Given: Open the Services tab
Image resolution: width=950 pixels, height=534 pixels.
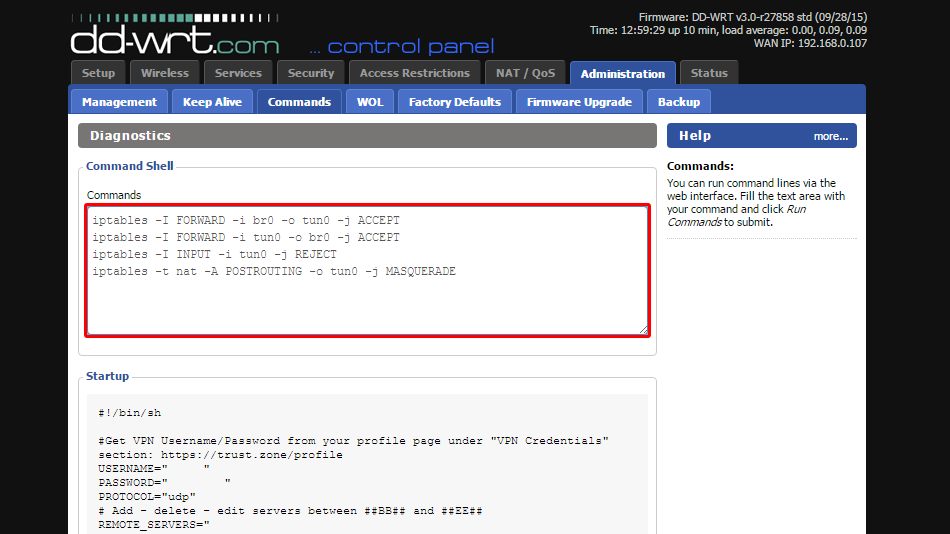Looking at the screenshot, I should coord(238,73).
